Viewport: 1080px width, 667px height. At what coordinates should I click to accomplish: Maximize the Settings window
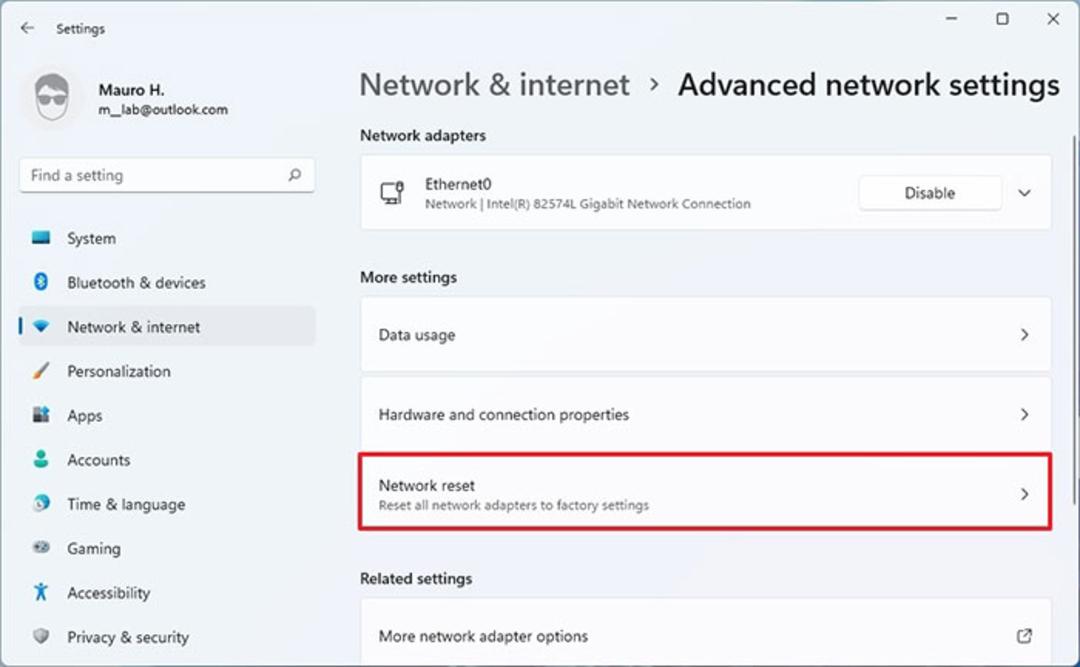tap(1002, 19)
